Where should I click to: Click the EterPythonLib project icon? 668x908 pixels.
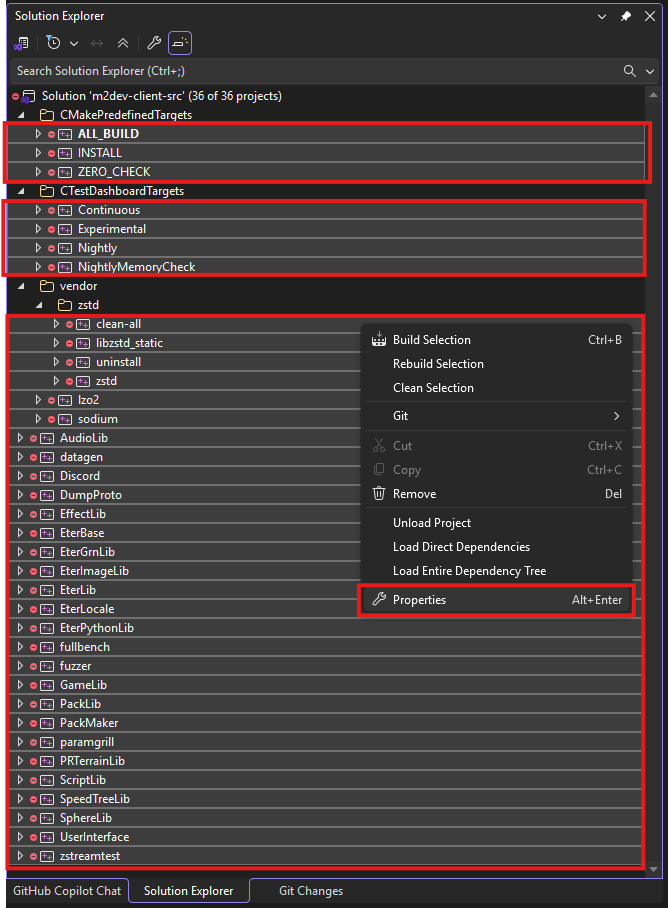[x=47, y=628]
